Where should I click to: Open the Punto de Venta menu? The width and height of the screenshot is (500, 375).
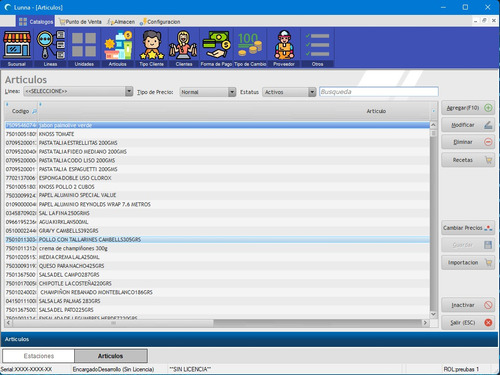coord(80,22)
